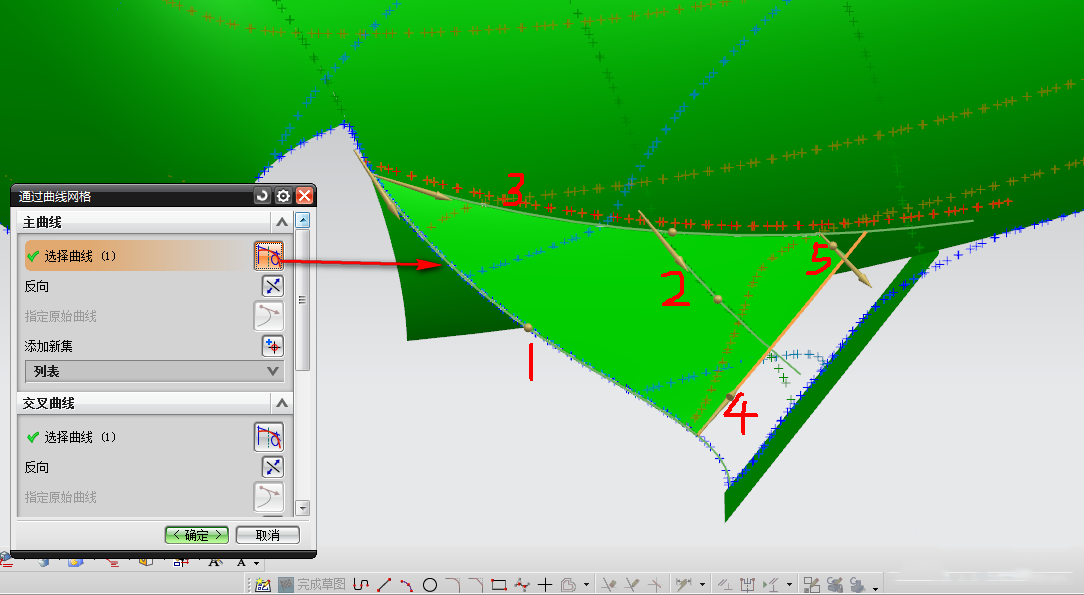Expand the 列表 list section

(x=273, y=371)
